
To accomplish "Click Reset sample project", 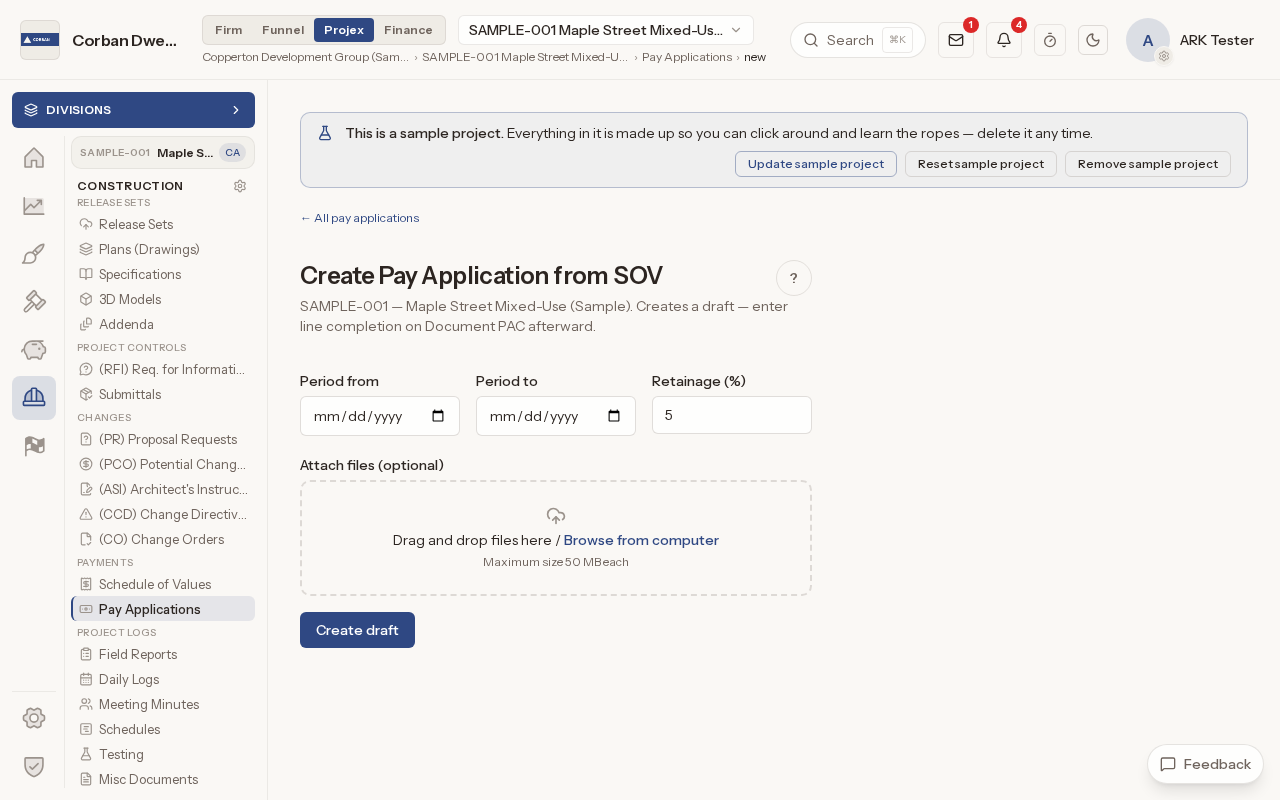I will tap(981, 164).
